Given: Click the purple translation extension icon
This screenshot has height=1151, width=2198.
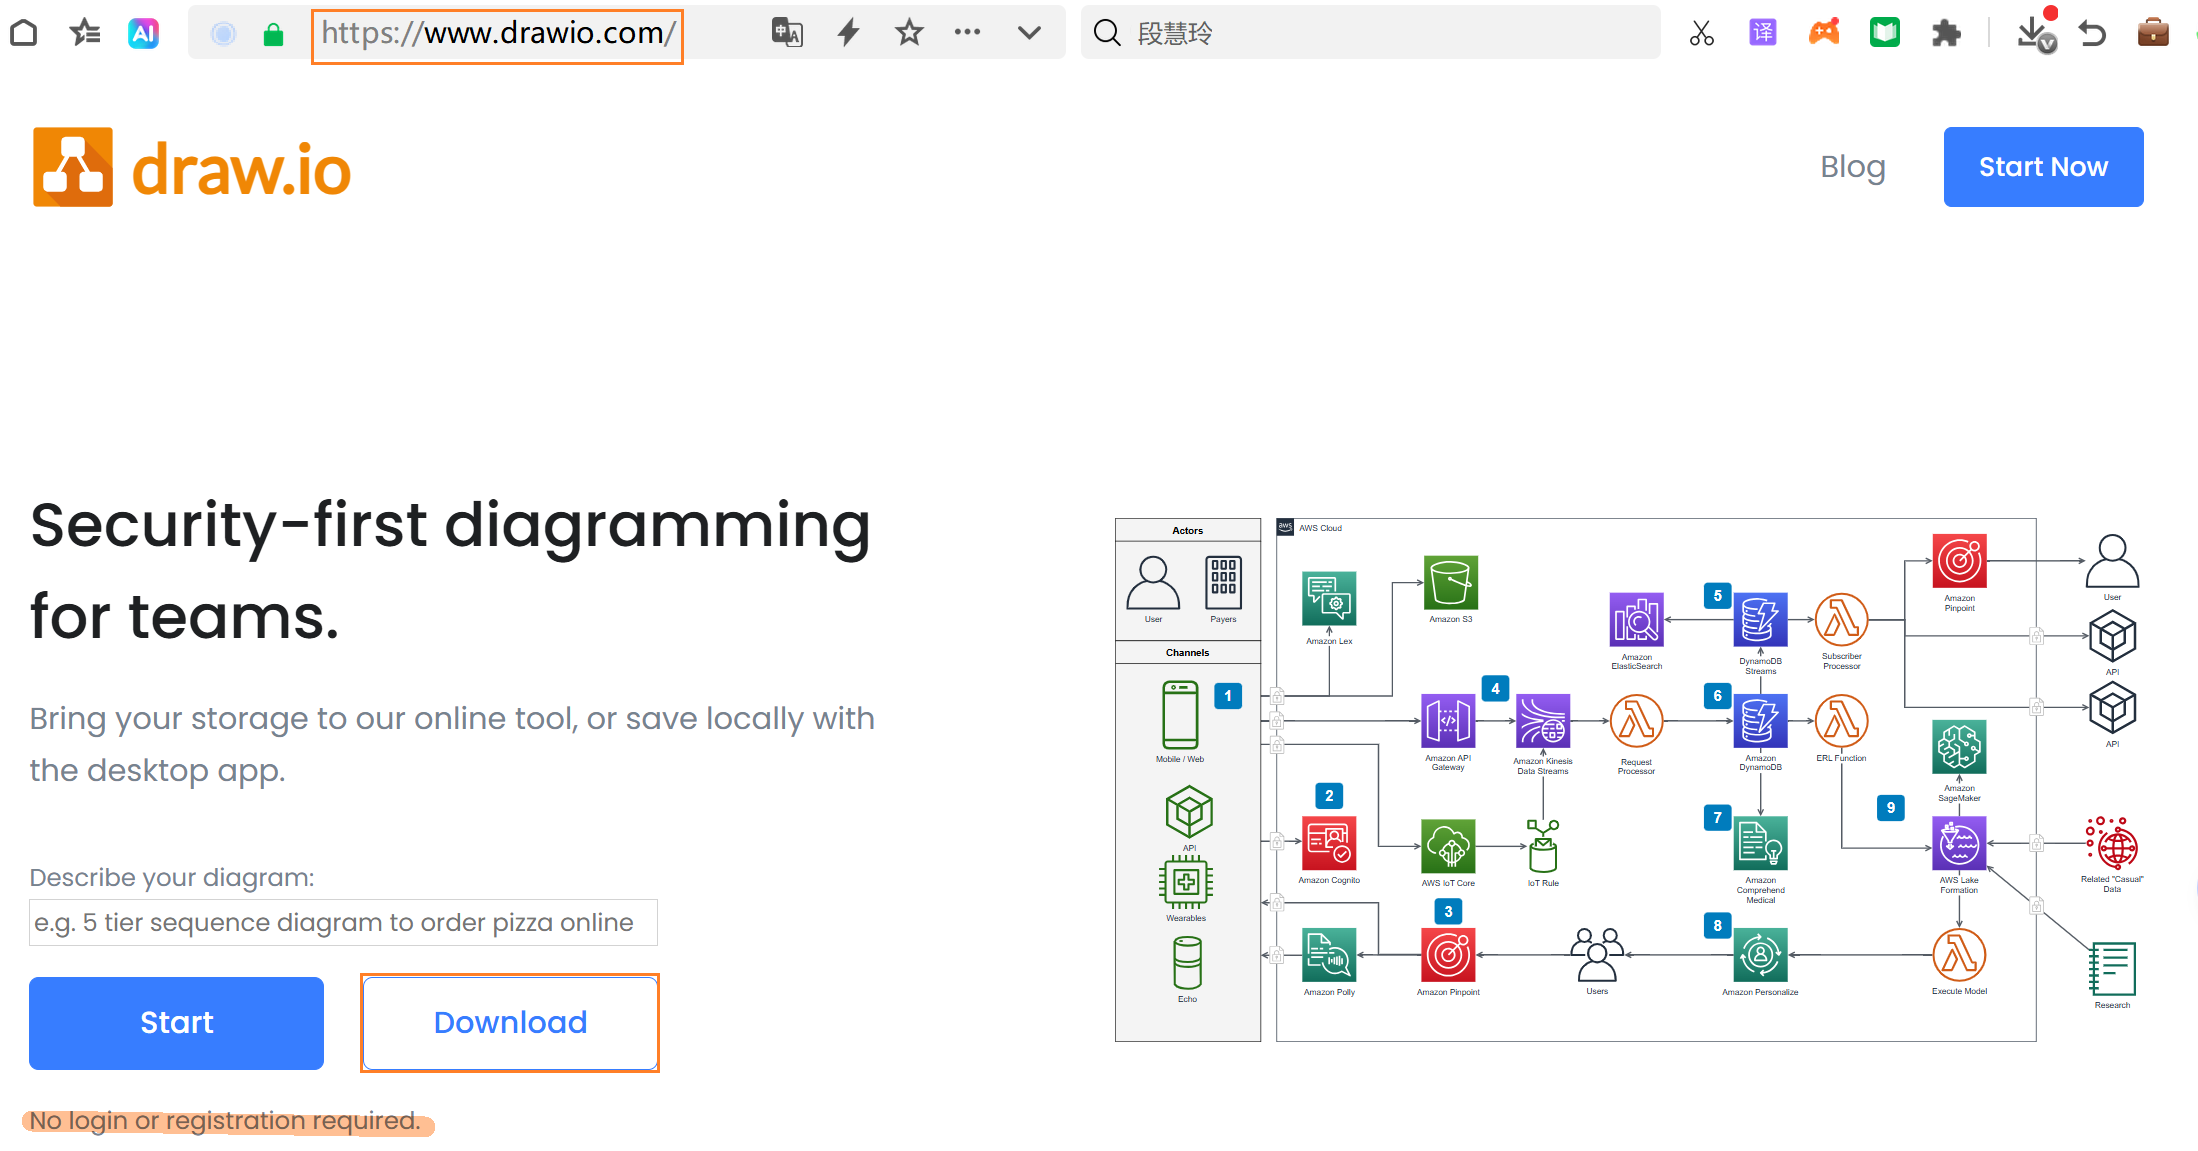Looking at the screenshot, I should coord(1762,33).
